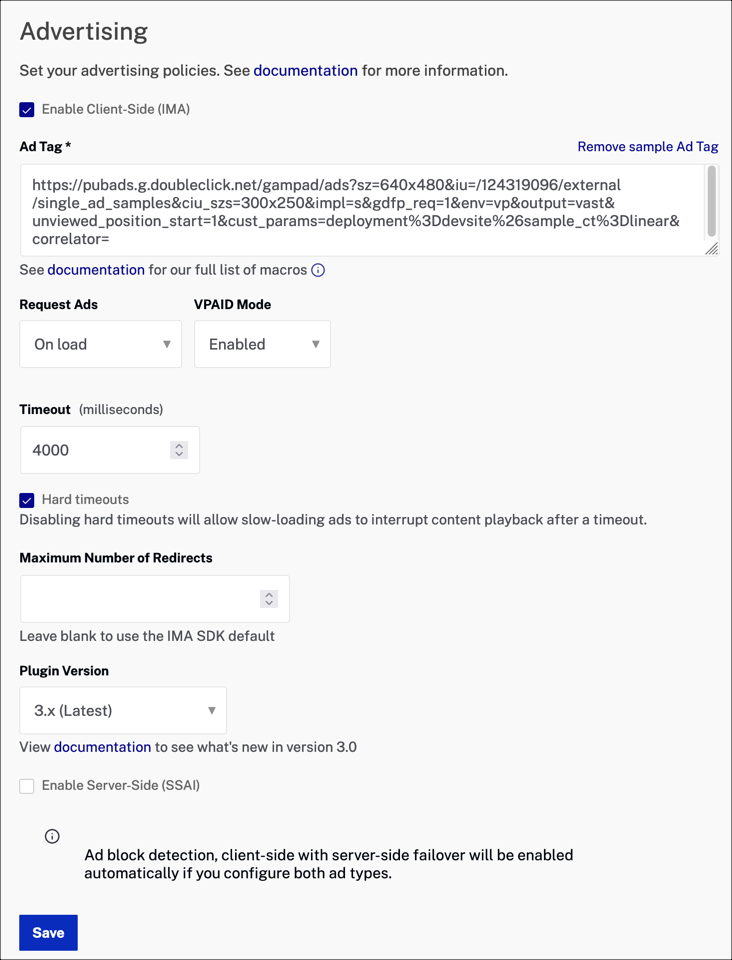Image resolution: width=732 pixels, height=960 pixels.
Task: Click the Ad Tag textarea resize handle
Action: [711, 249]
